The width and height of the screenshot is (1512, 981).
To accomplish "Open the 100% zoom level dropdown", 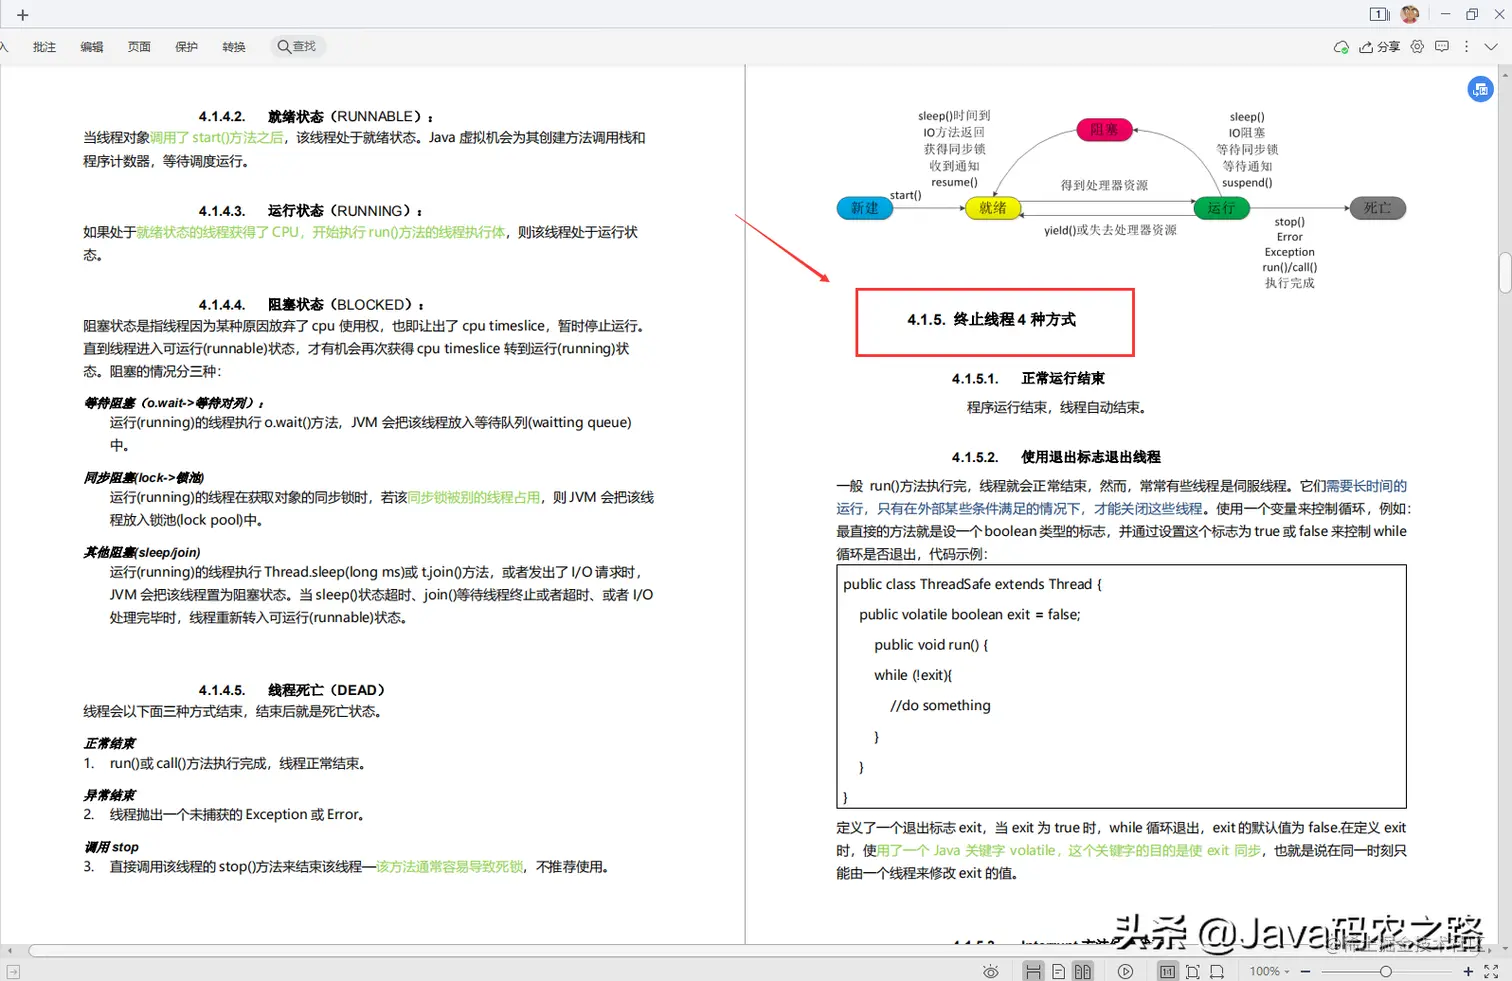I will point(1268,971).
